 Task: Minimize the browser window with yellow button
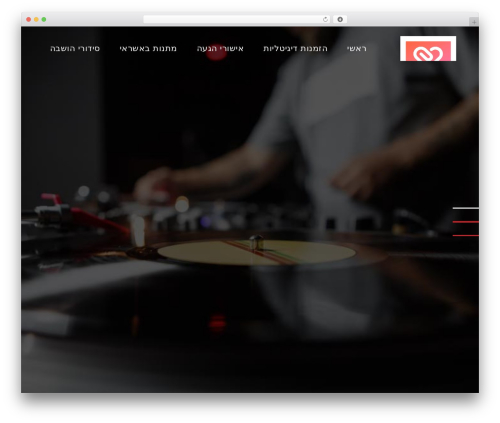[x=36, y=20]
